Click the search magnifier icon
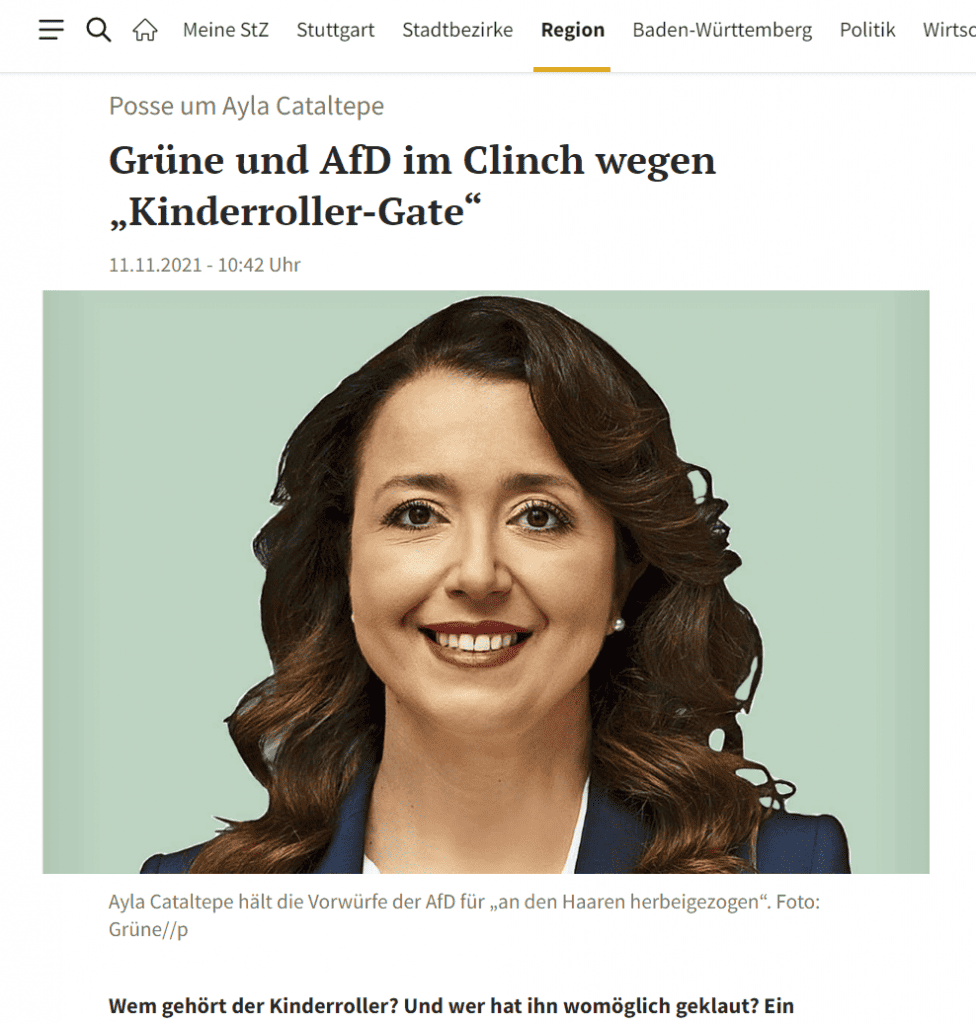The image size is (976, 1024). pos(99,30)
